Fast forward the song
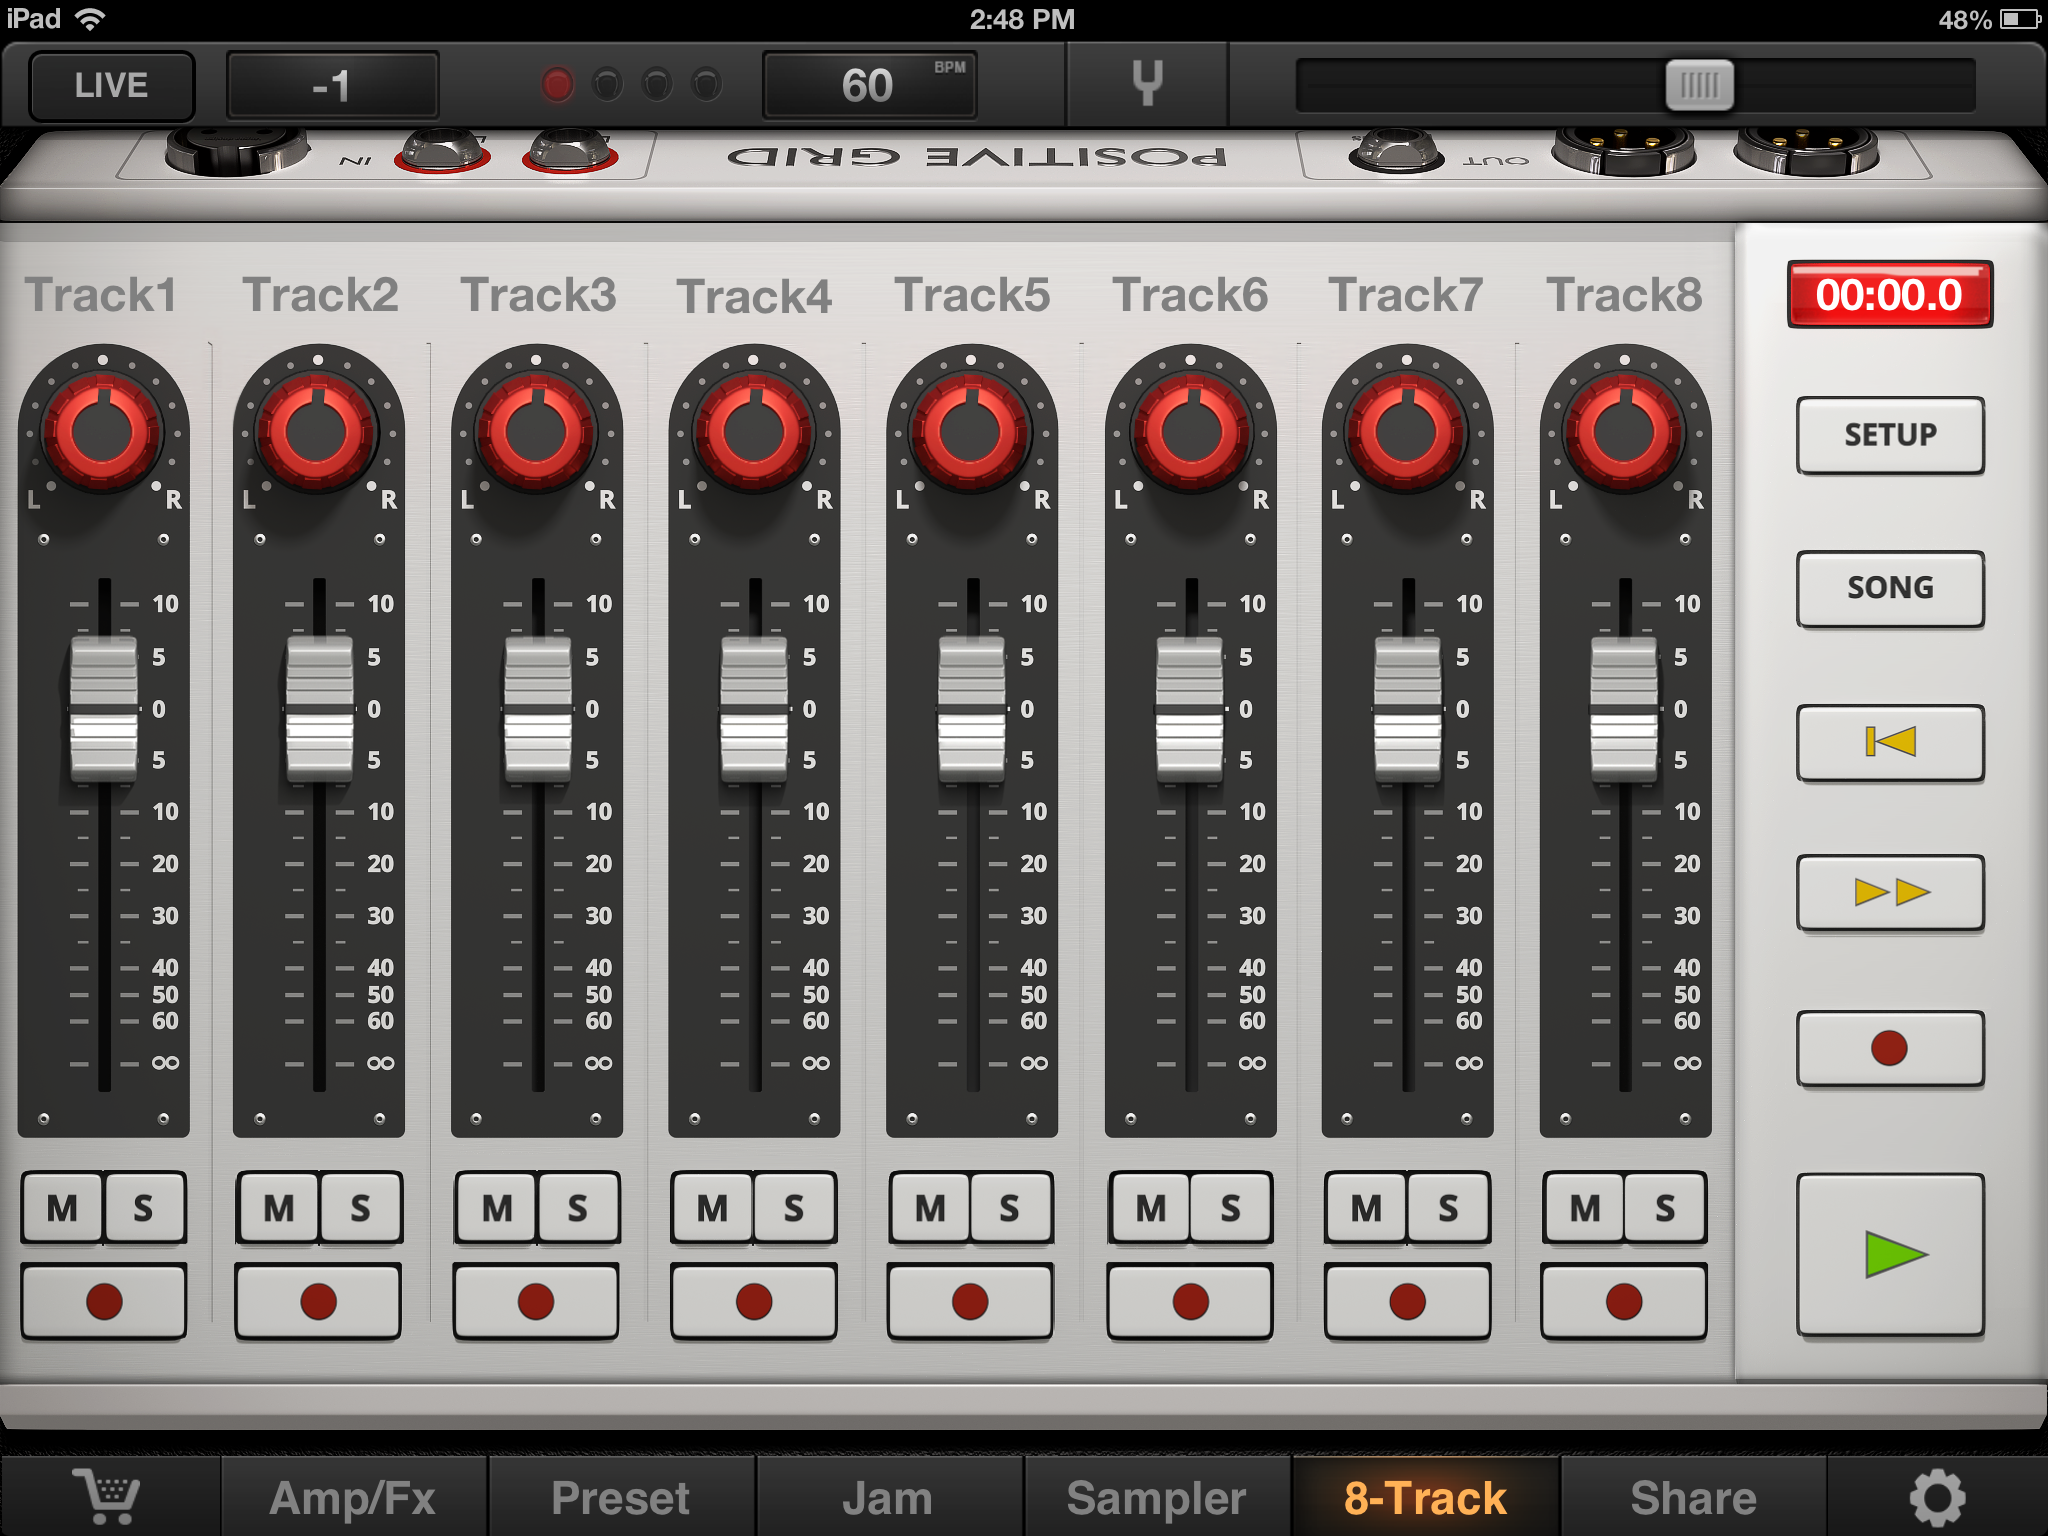This screenshot has width=2048, height=1536. tap(1890, 892)
